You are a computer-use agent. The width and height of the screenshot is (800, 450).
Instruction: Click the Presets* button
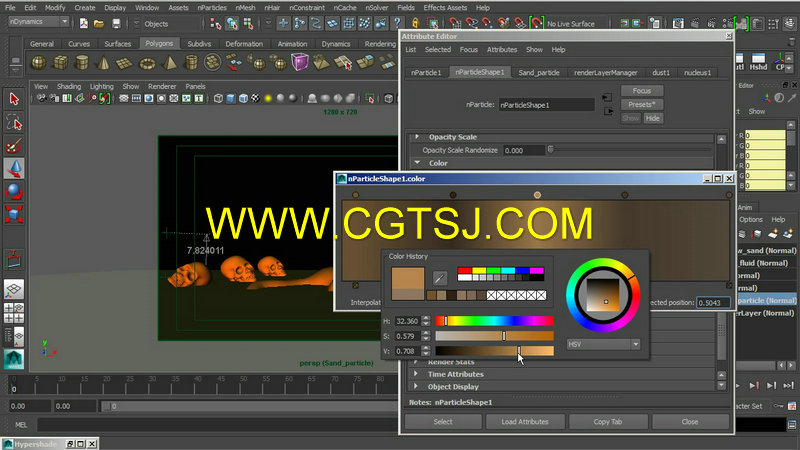coord(642,104)
